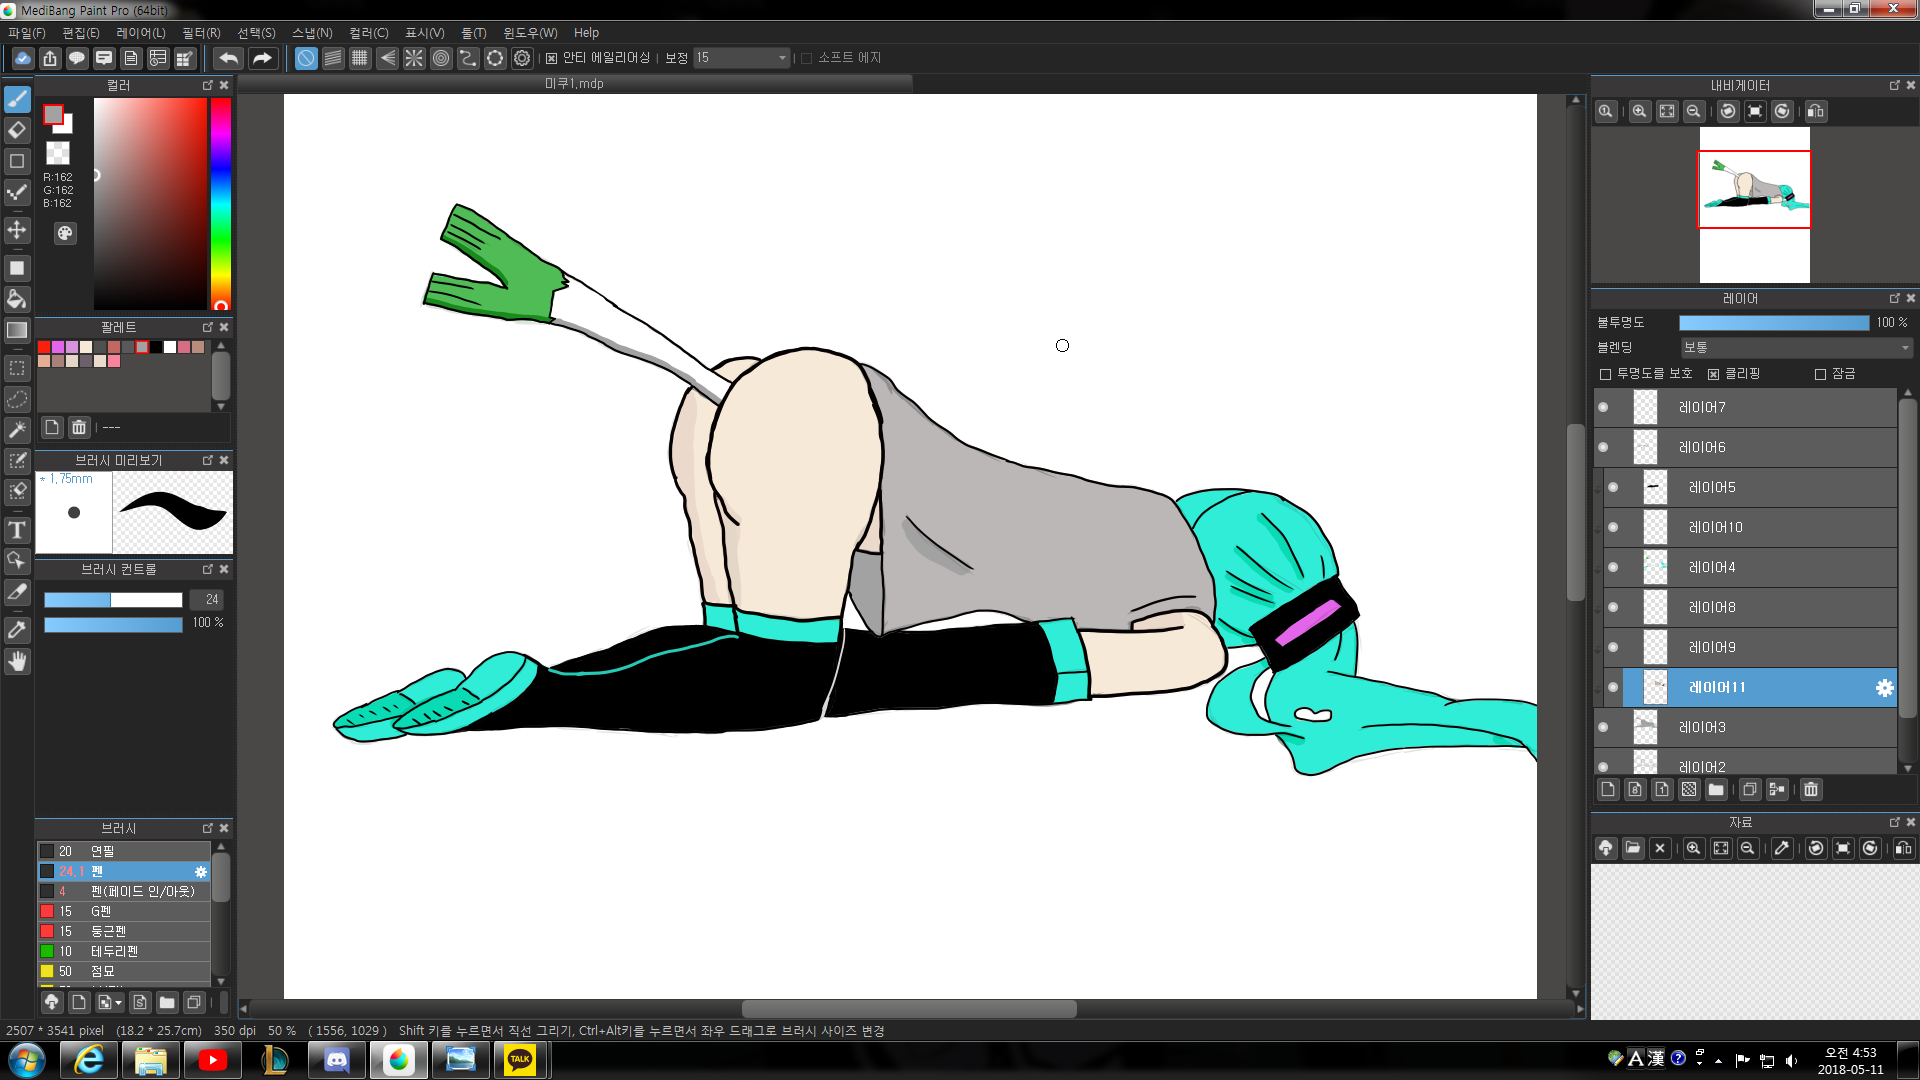Click the Redo arrow in toolbar

[262, 58]
